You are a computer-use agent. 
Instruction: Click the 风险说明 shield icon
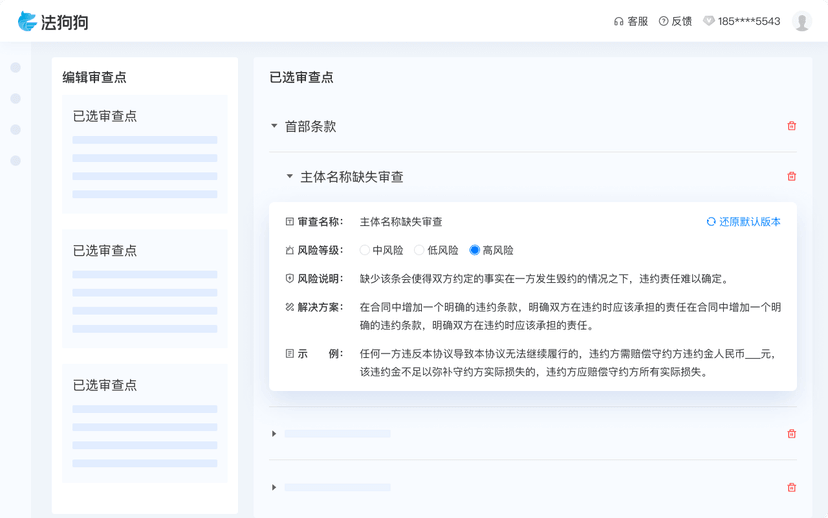click(x=289, y=279)
